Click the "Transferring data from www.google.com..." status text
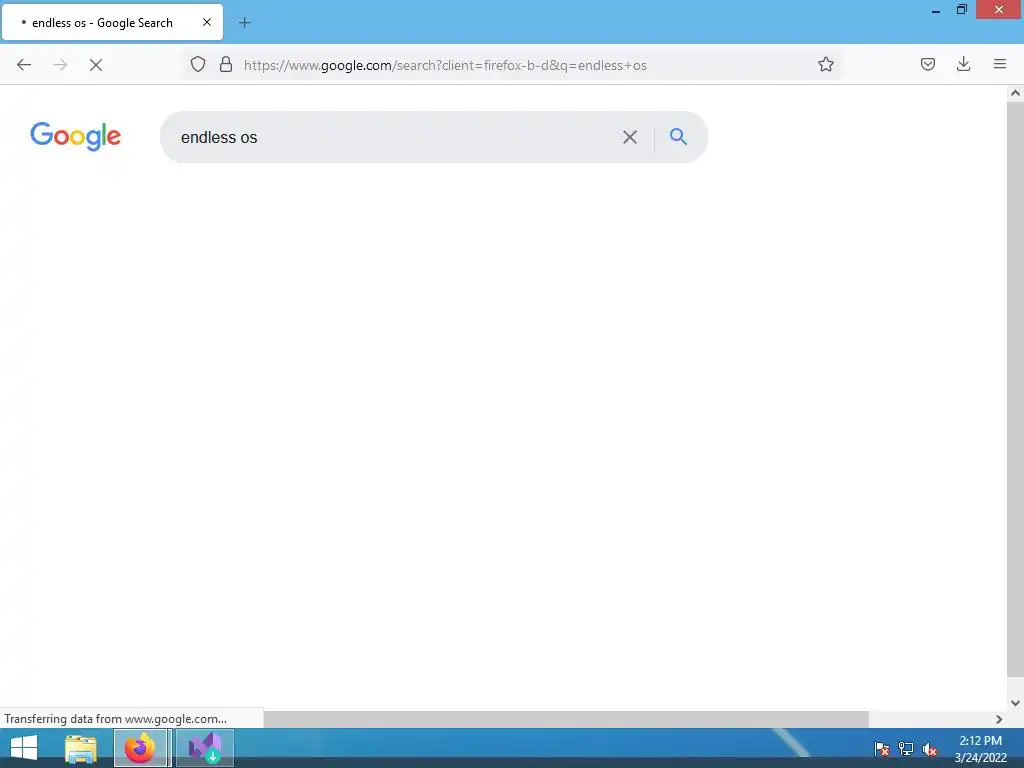 point(116,719)
